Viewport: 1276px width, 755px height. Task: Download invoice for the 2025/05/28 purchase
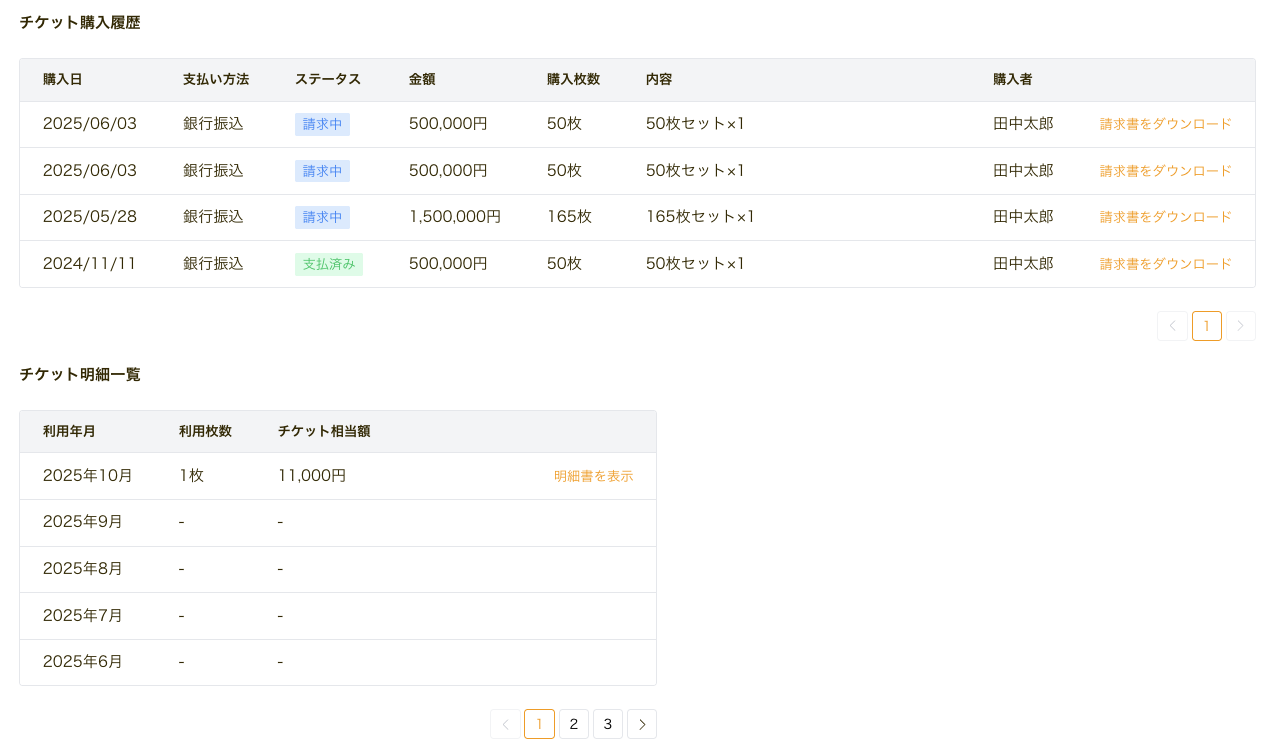click(x=1166, y=217)
